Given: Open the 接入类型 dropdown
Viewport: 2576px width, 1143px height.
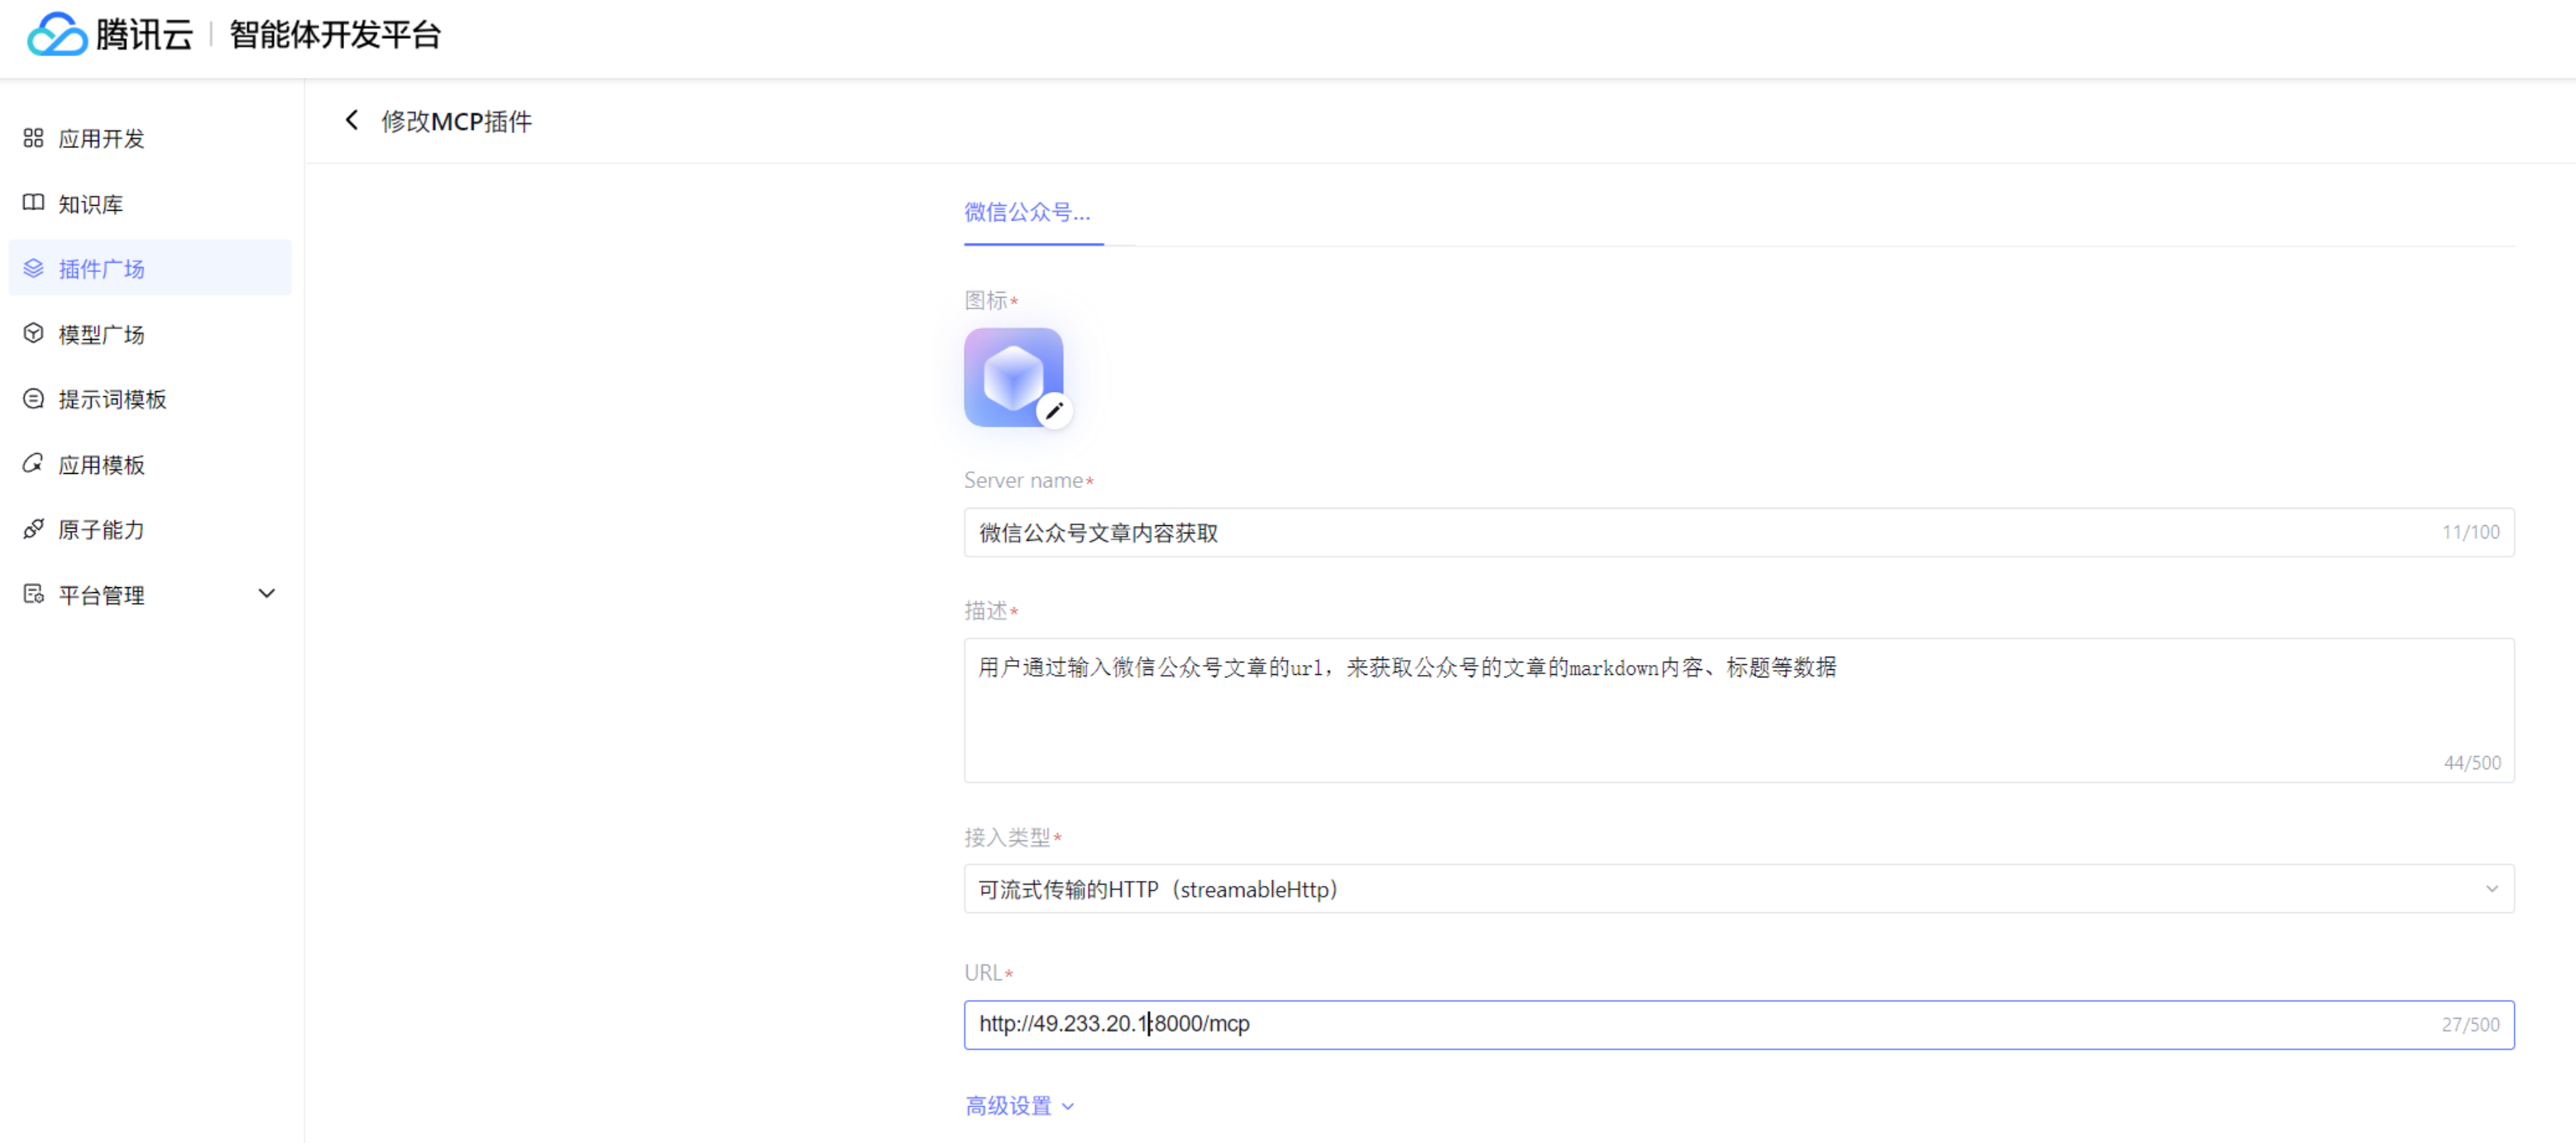Looking at the screenshot, I should 1738,888.
